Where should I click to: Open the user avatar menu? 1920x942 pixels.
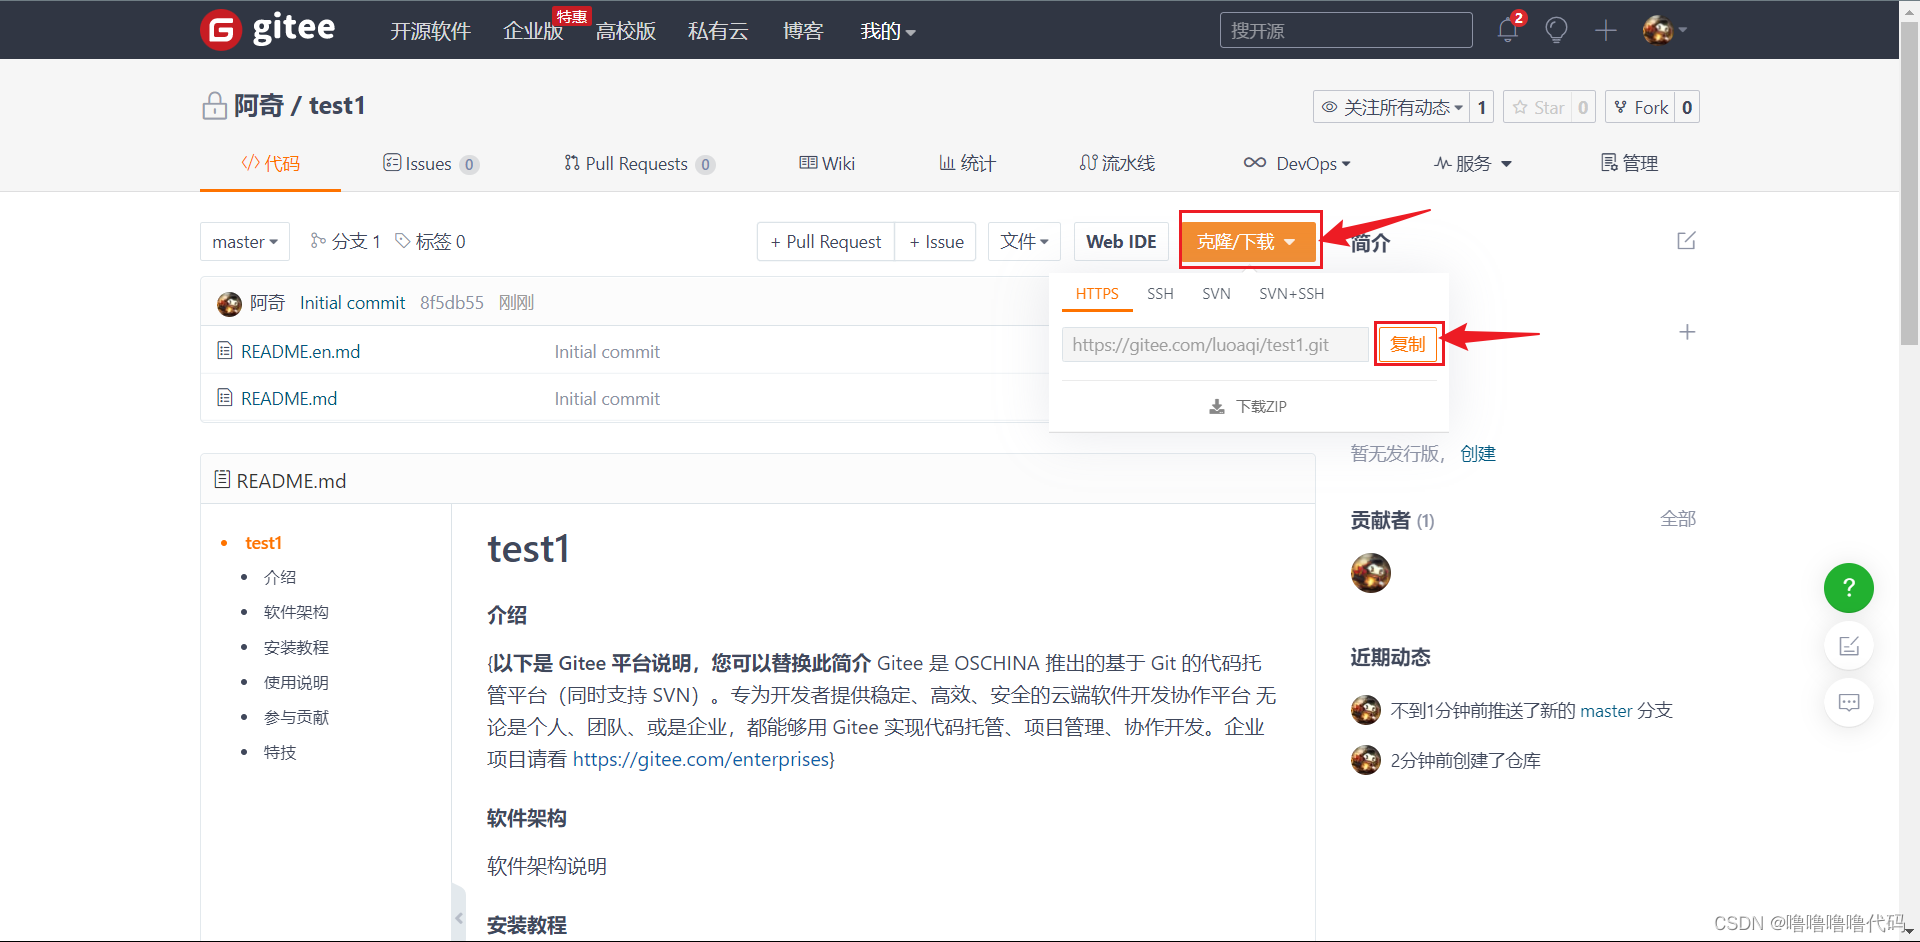tap(1664, 30)
